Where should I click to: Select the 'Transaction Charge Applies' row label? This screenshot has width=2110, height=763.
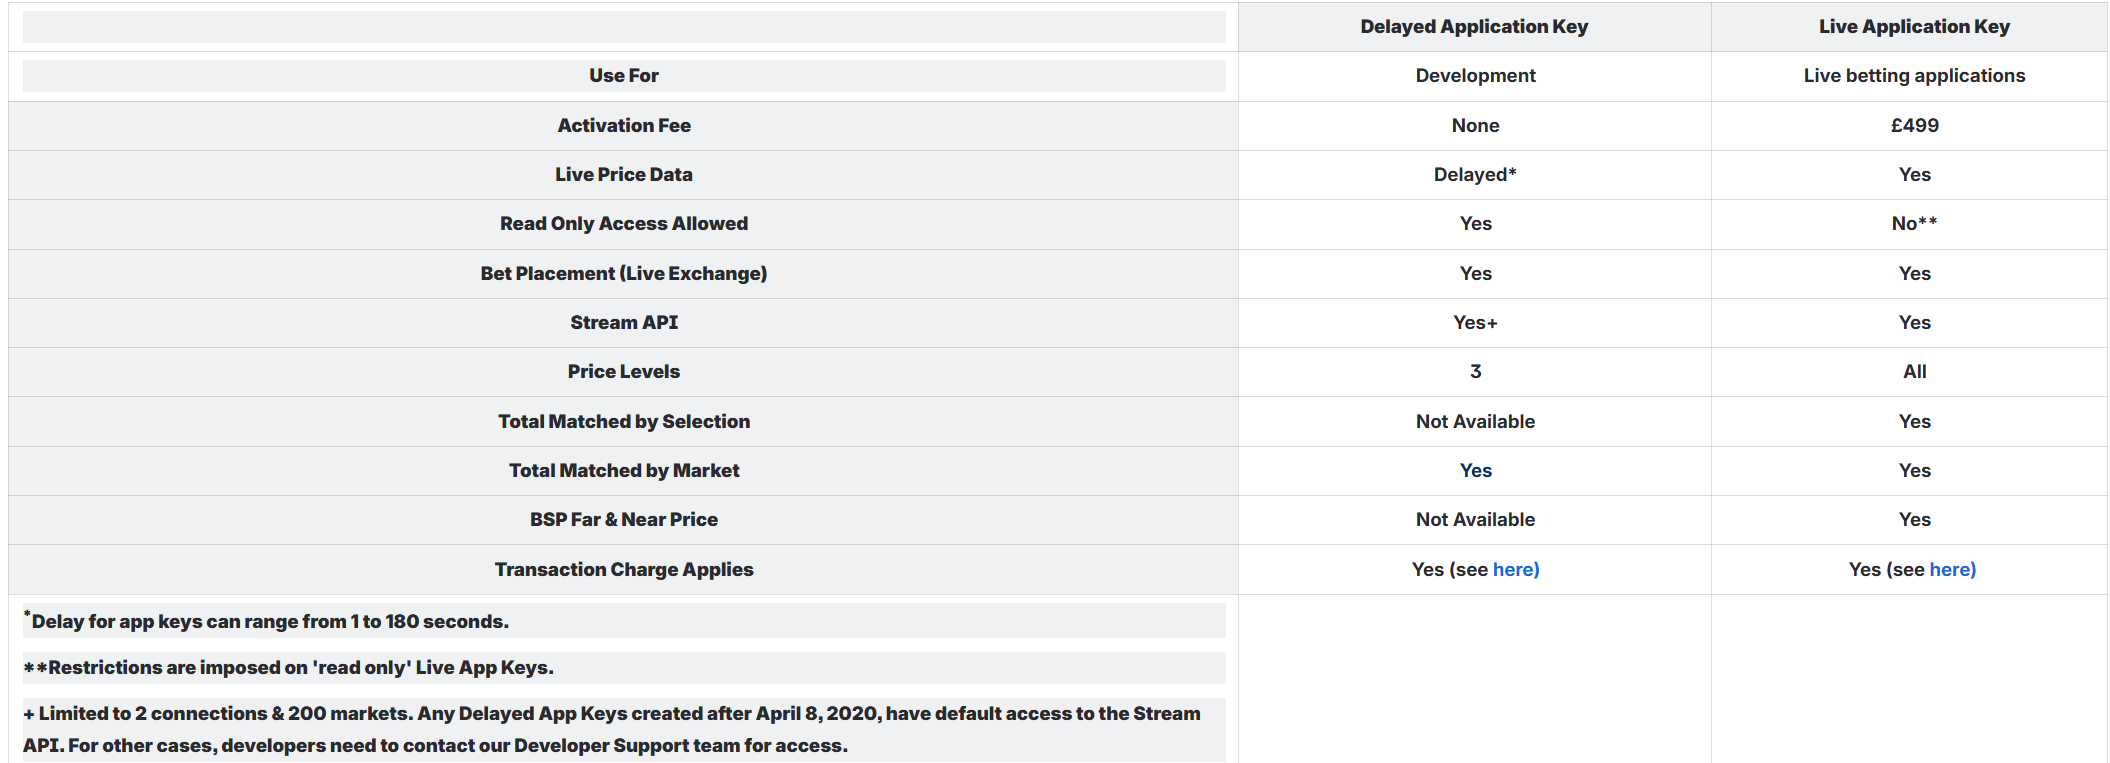point(624,570)
